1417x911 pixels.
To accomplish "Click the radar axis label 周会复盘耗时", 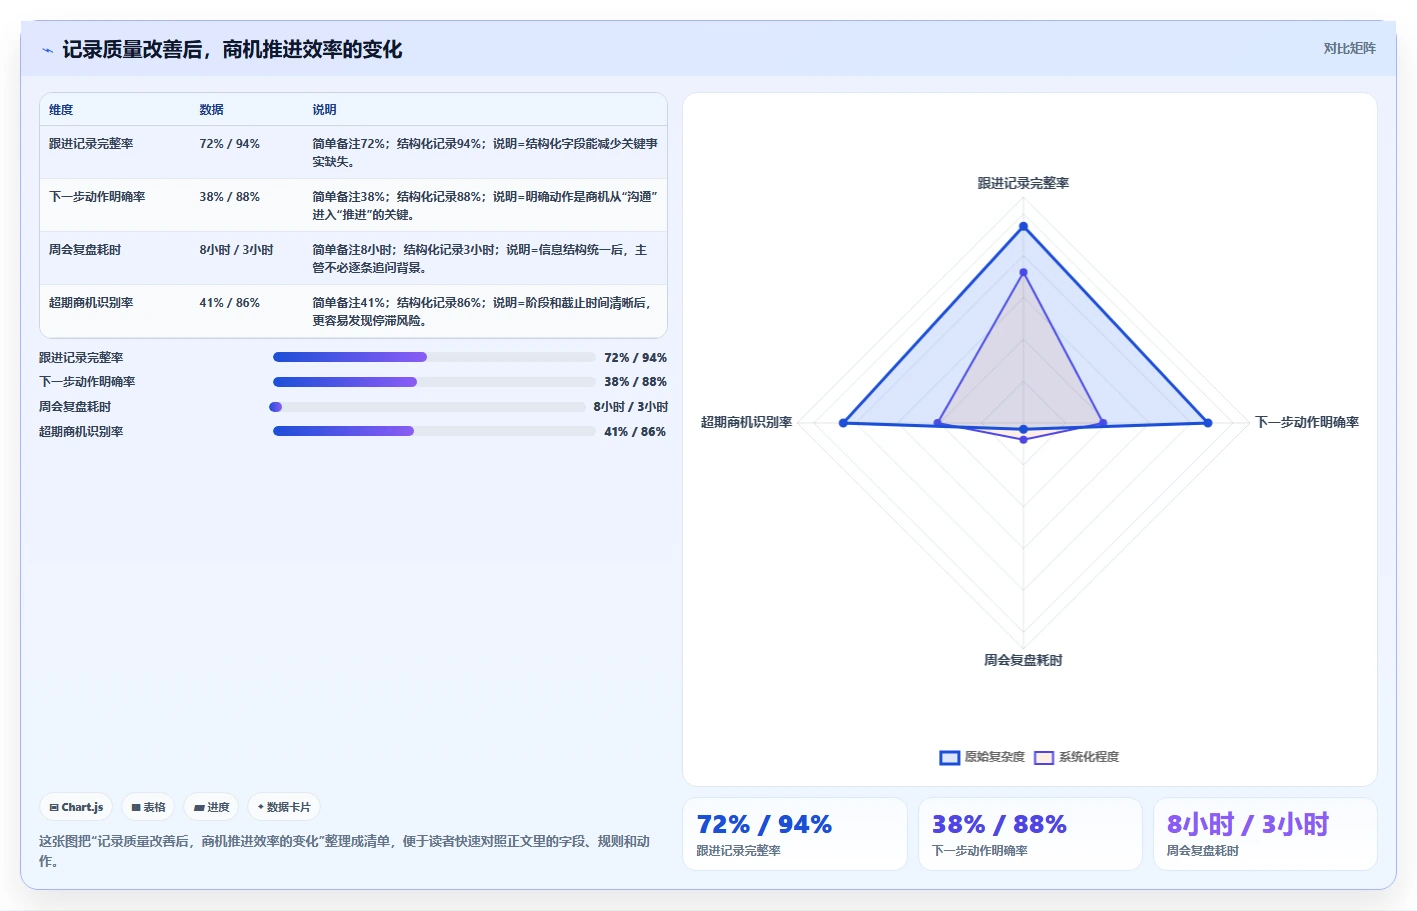I will click(x=1023, y=660).
